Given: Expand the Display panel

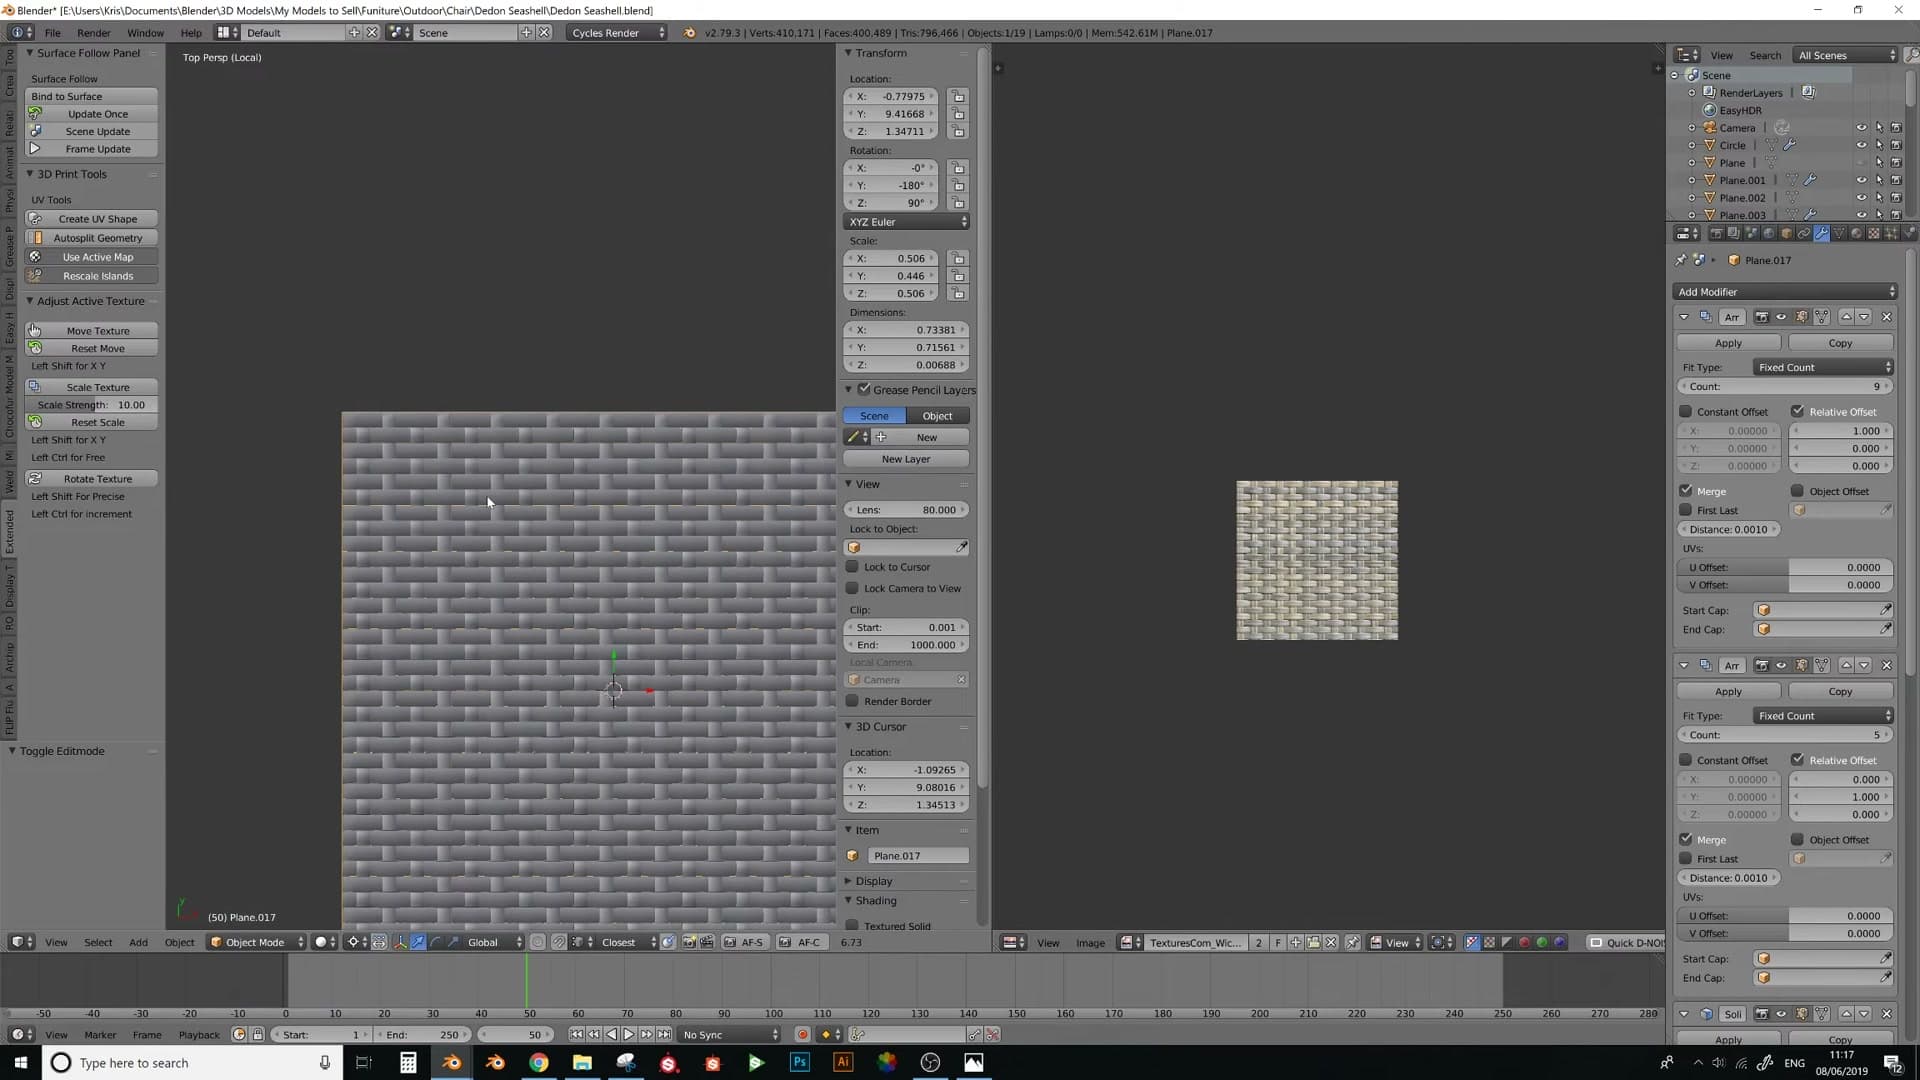Looking at the screenshot, I should [x=873, y=881].
